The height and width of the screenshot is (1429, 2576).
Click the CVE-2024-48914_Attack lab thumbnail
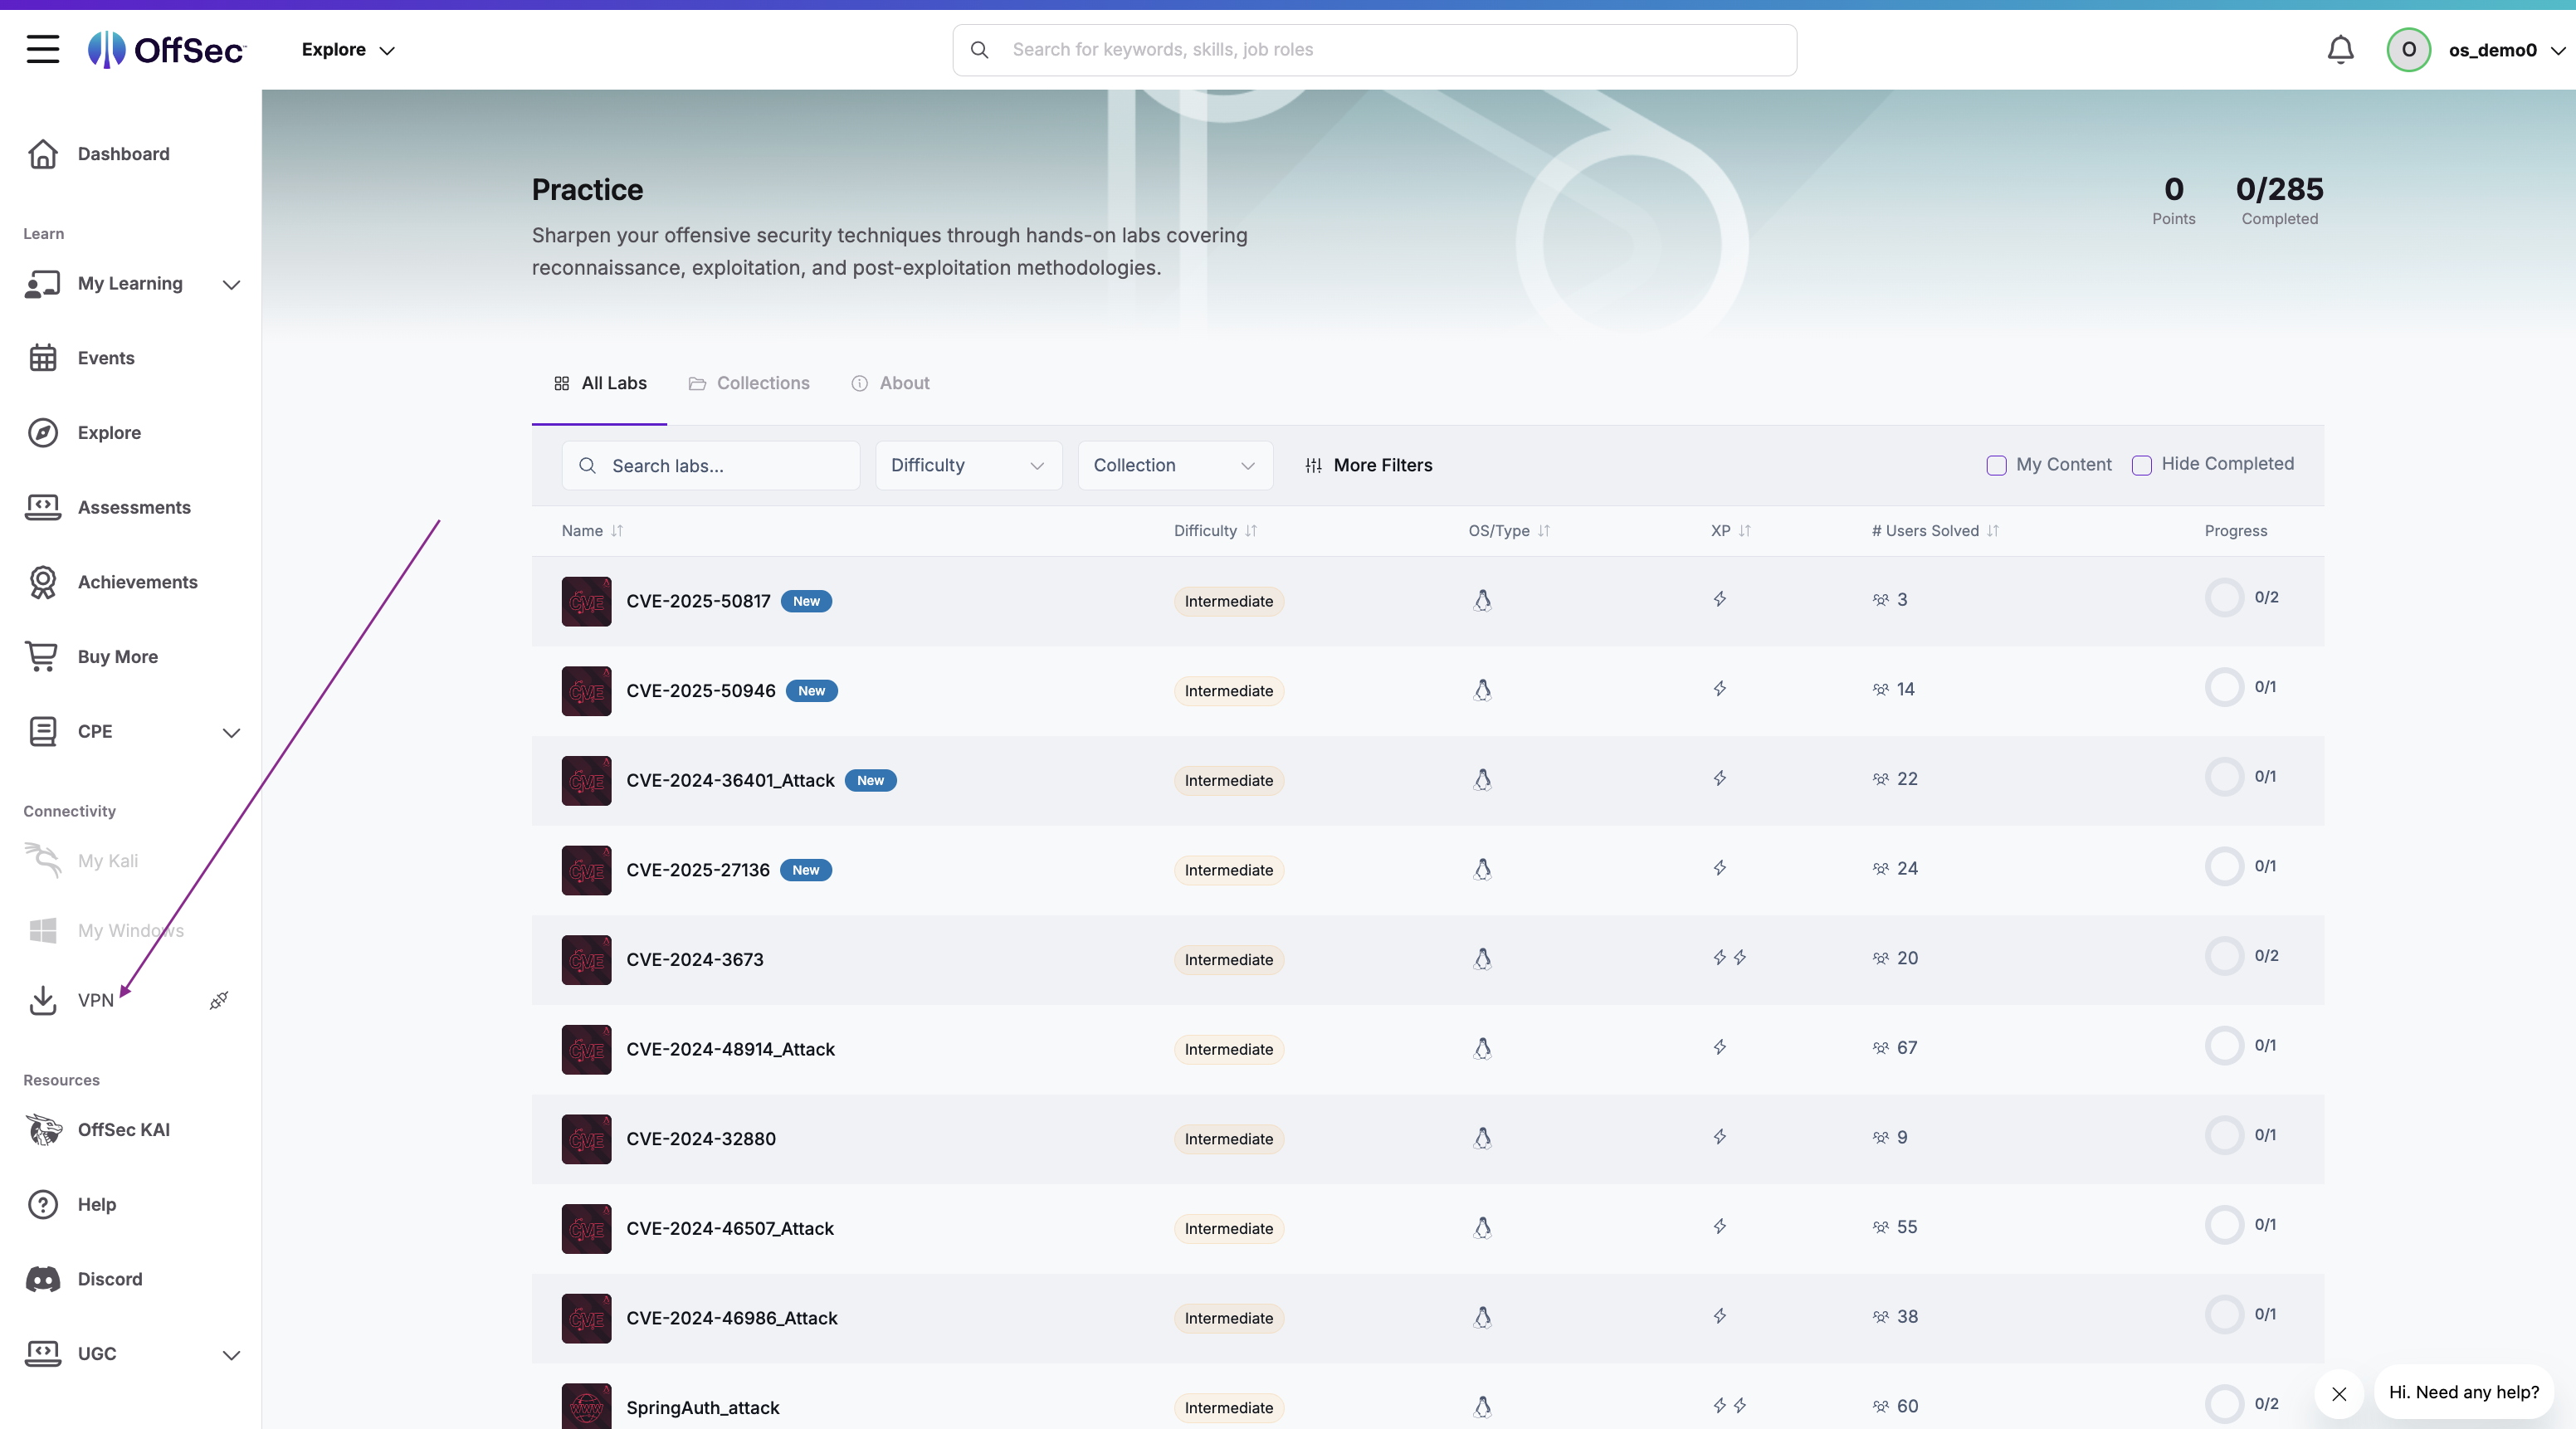pos(586,1050)
